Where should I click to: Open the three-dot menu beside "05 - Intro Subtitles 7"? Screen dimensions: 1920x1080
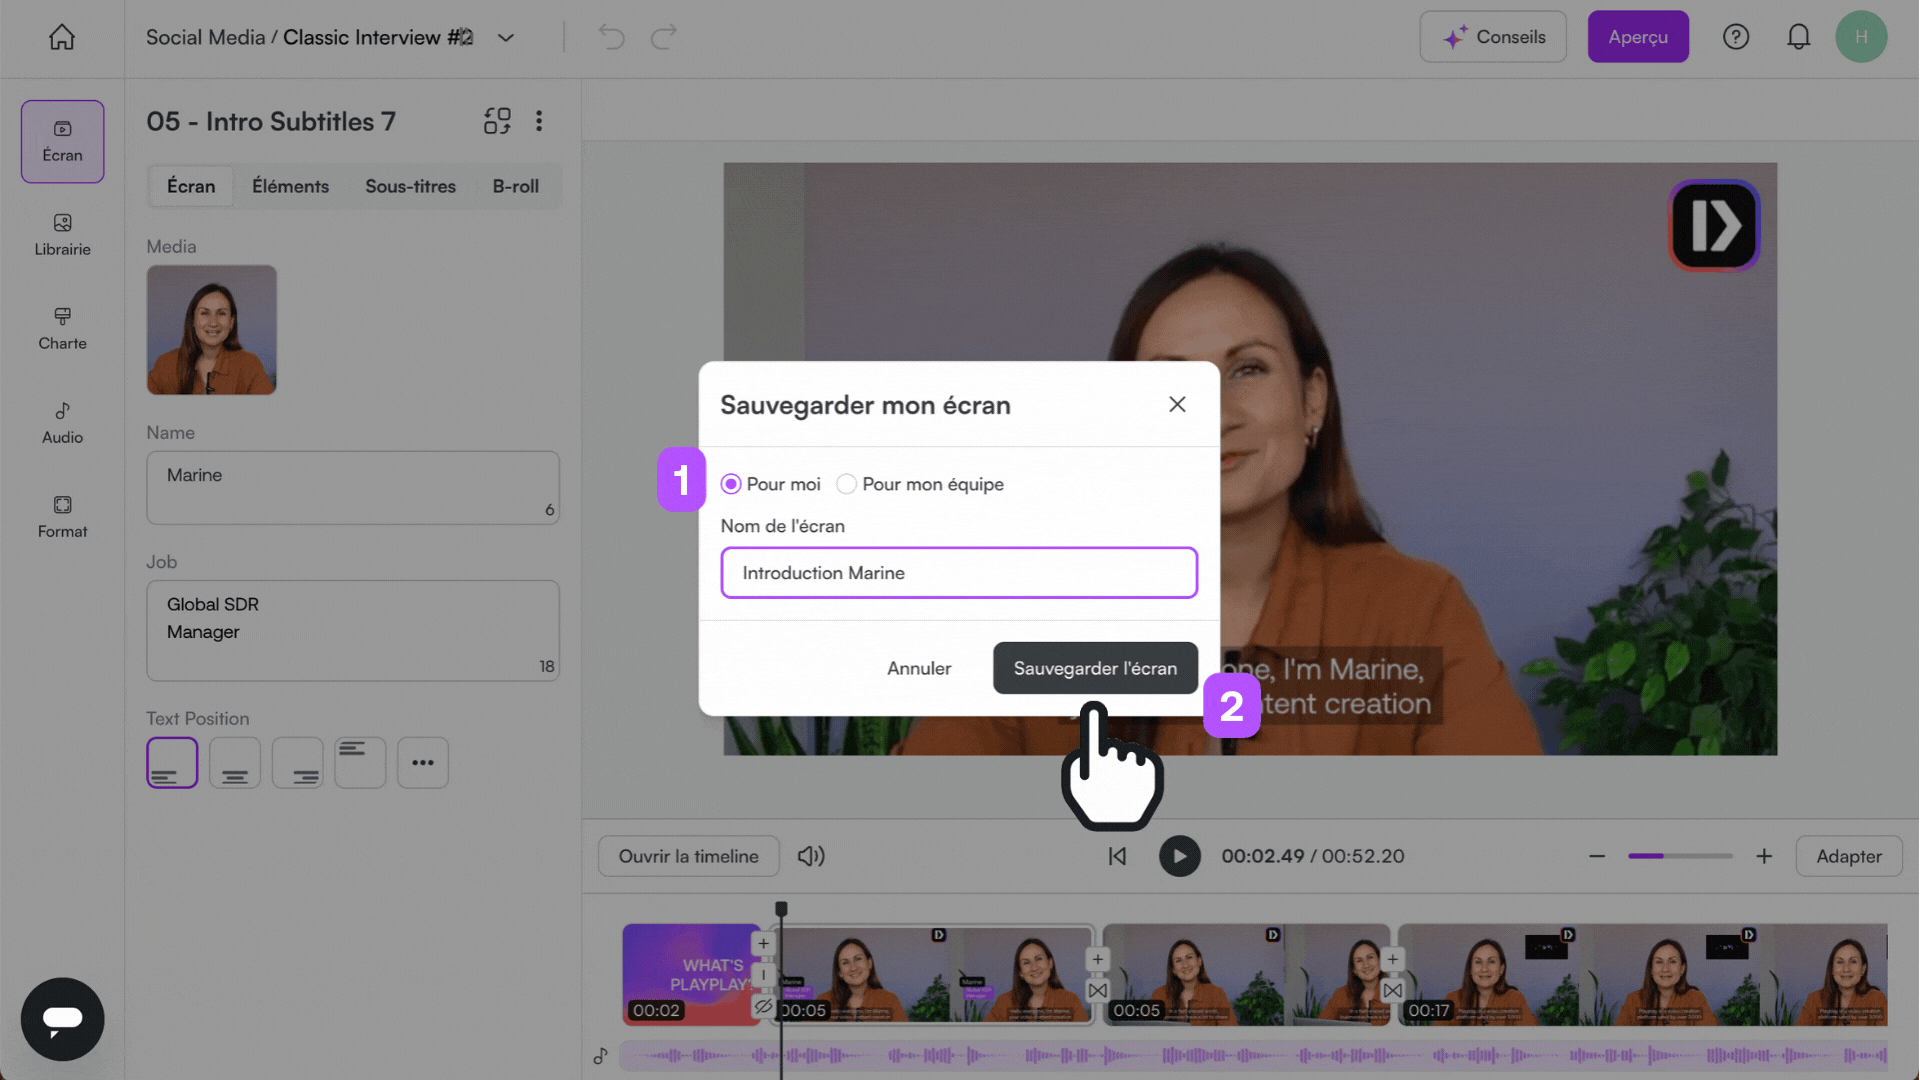539,120
